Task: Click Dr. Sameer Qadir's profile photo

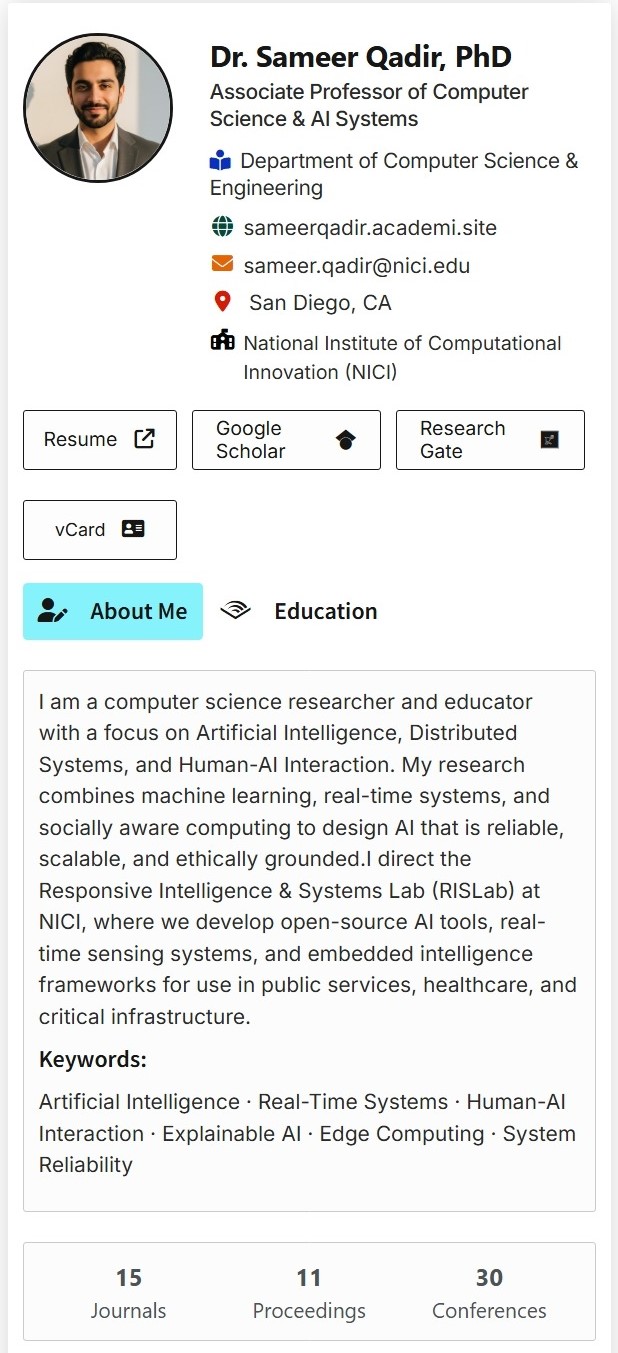Action: tap(98, 108)
